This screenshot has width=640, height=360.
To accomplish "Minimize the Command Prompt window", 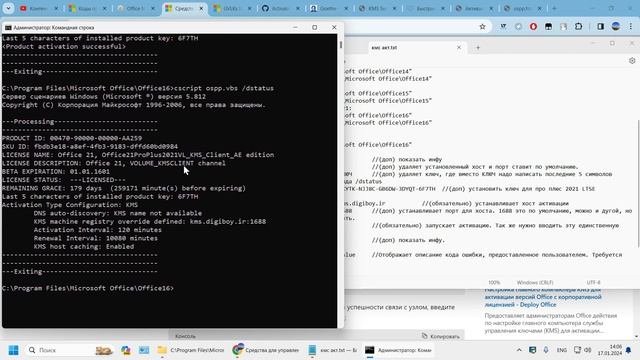I will (x=295, y=27).
